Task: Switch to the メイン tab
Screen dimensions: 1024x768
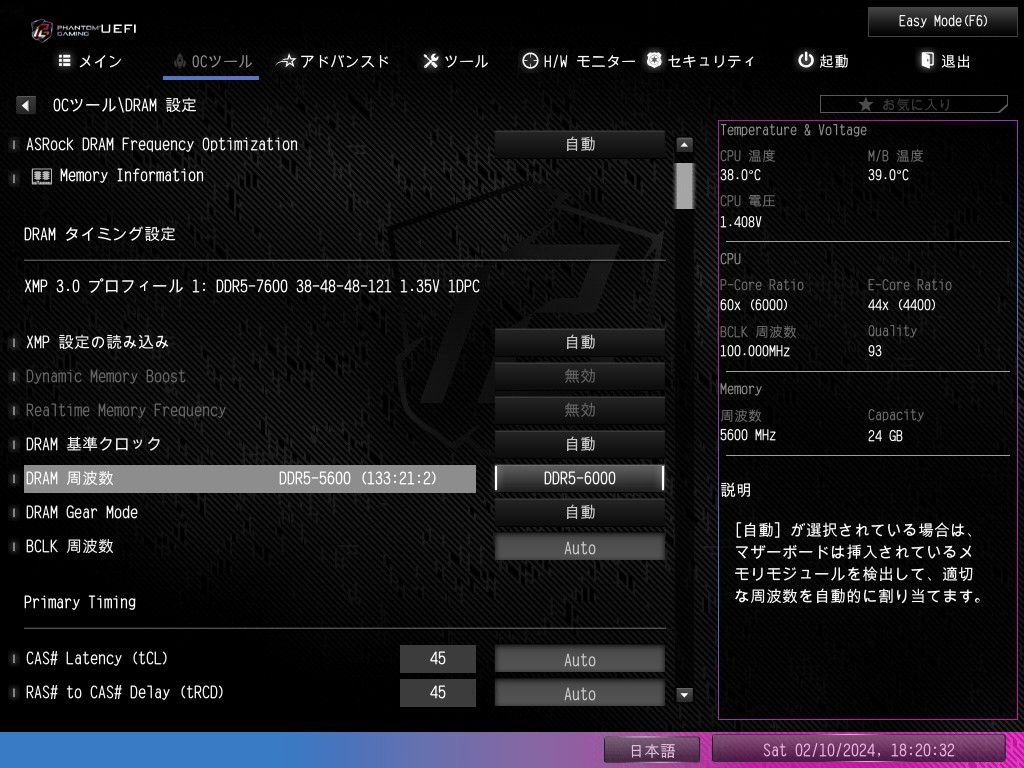Action: coord(91,61)
